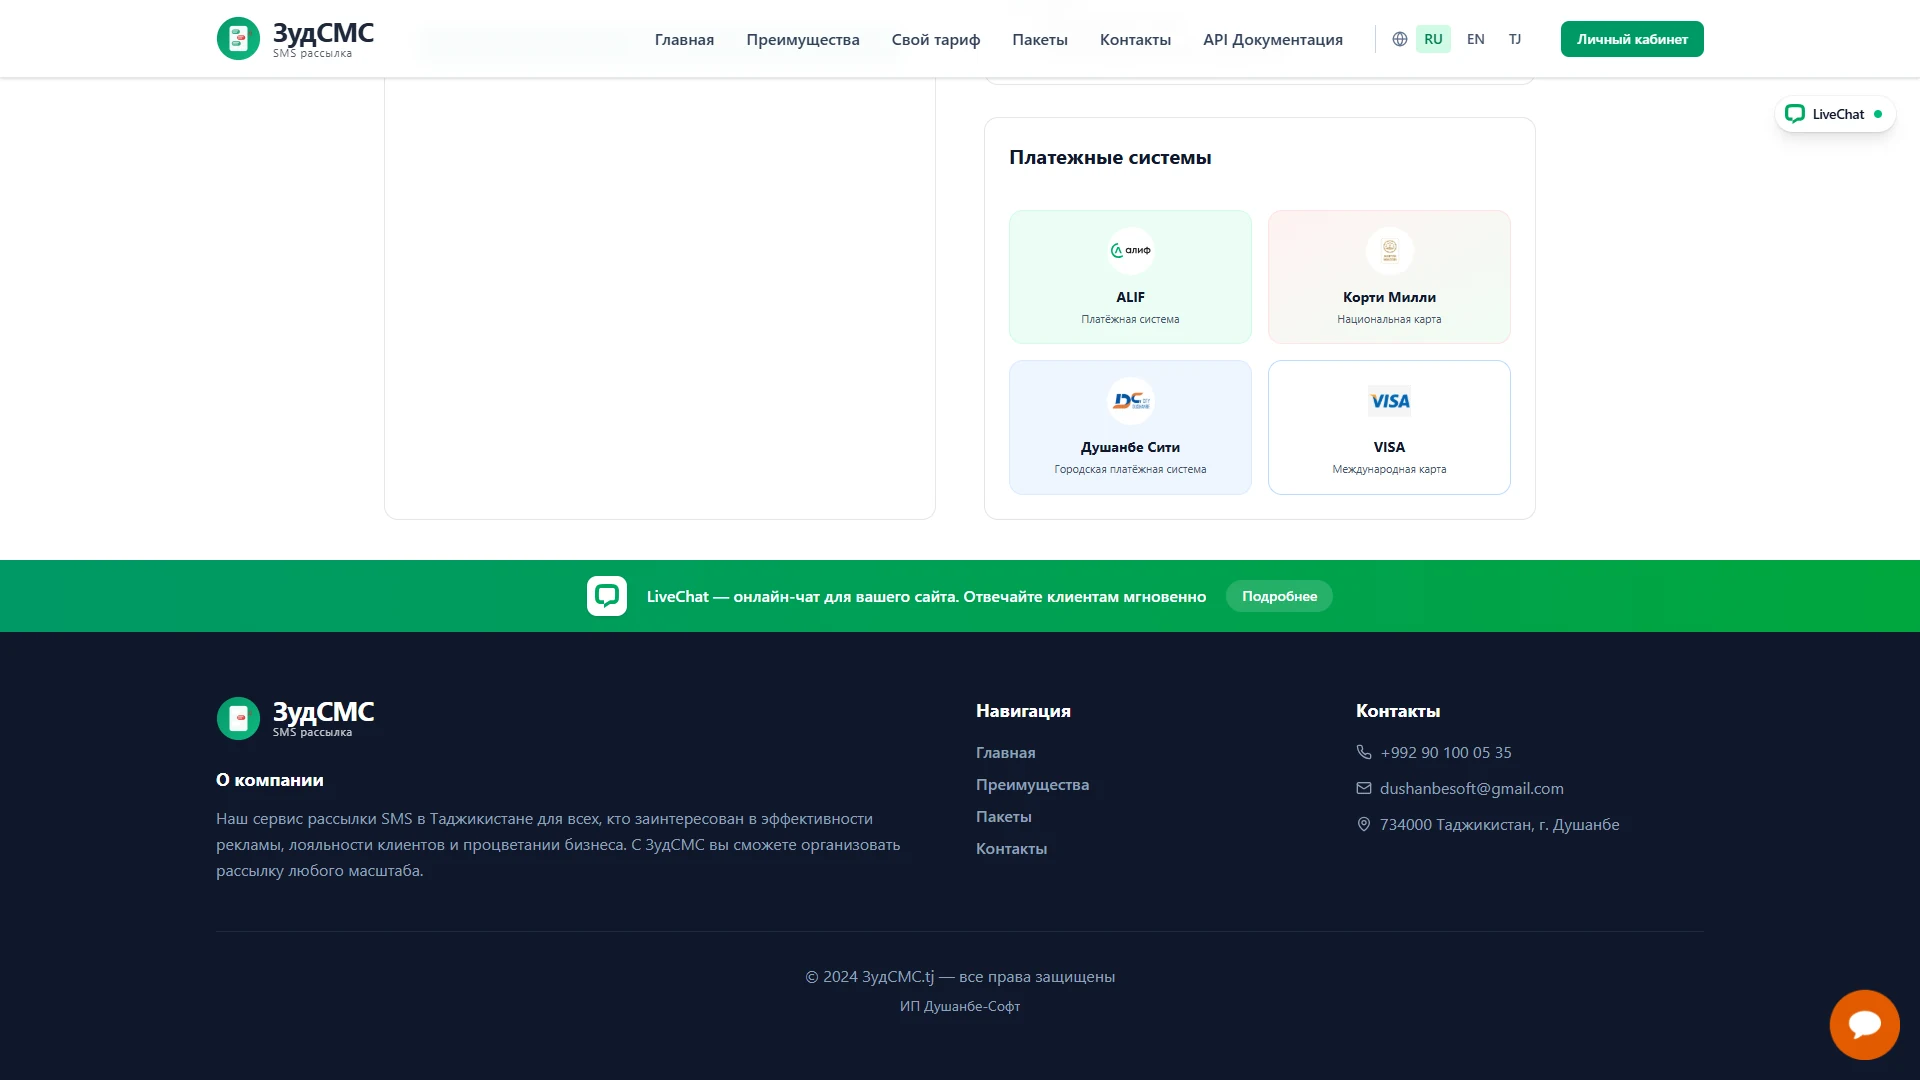Go to Свой тариф section

(935, 39)
